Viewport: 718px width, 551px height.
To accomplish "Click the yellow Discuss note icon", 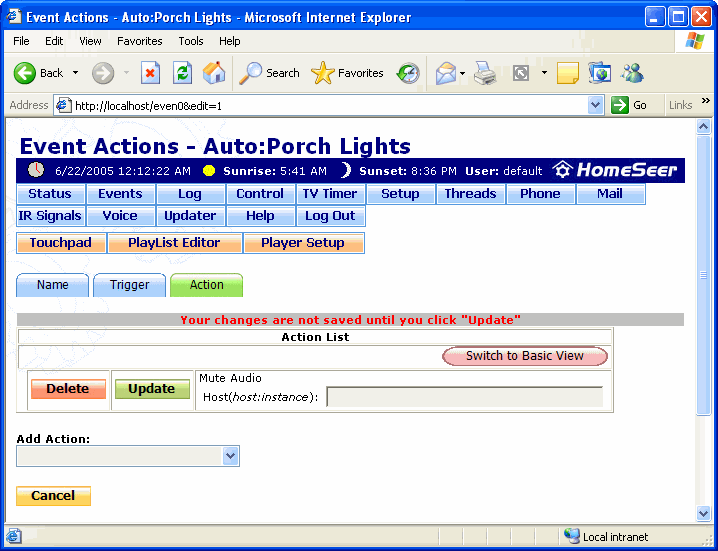I will coord(568,73).
